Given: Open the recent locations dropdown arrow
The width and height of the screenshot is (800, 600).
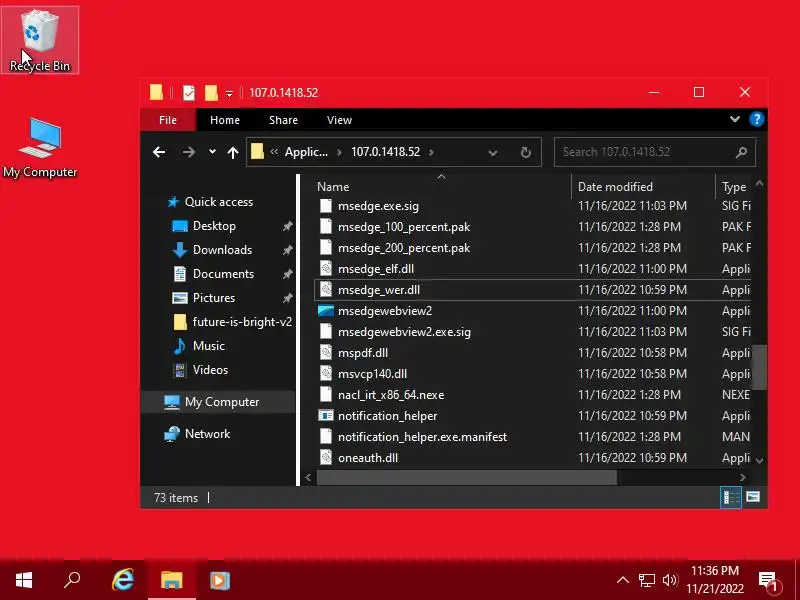Looking at the screenshot, I should (x=212, y=152).
